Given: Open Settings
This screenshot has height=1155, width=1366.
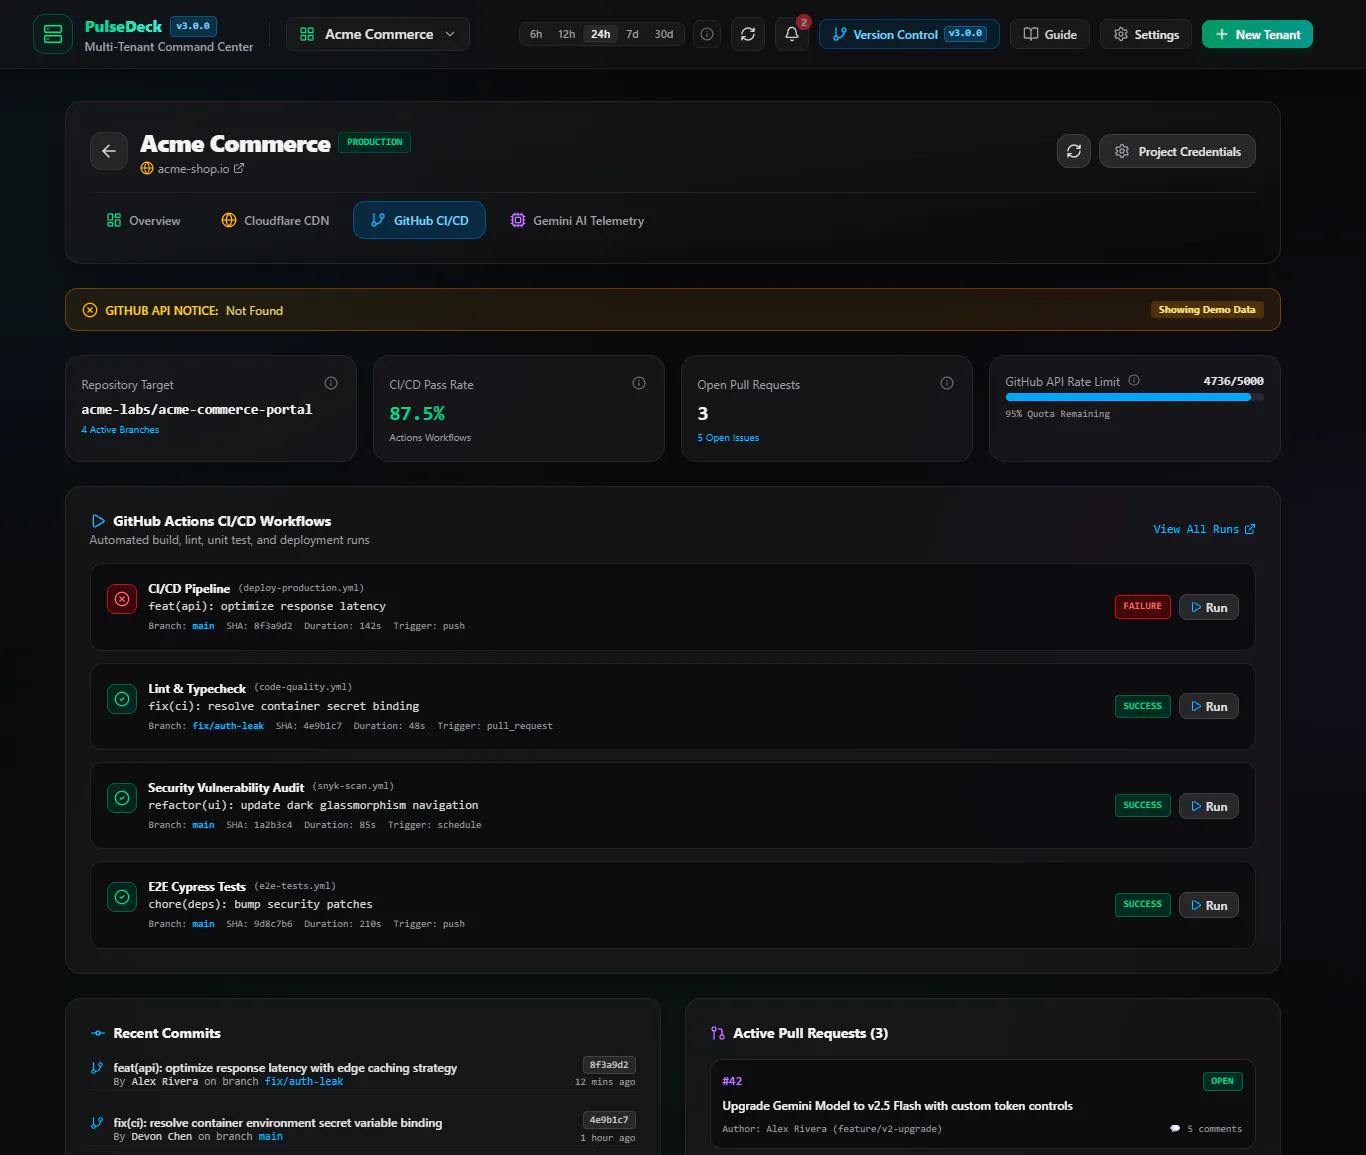Looking at the screenshot, I should pos(1146,34).
